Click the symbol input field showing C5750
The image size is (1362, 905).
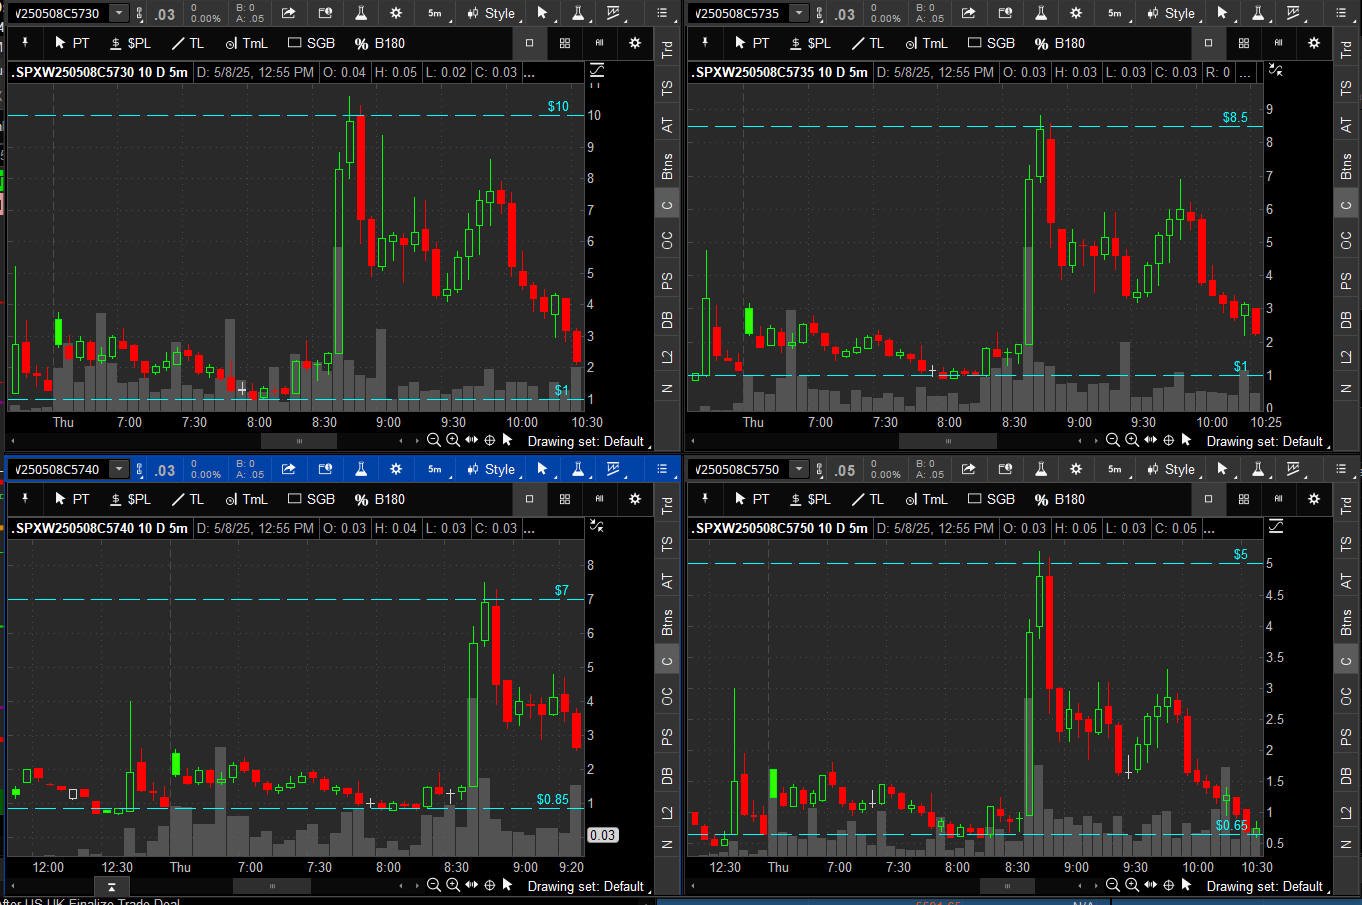(x=738, y=469)
